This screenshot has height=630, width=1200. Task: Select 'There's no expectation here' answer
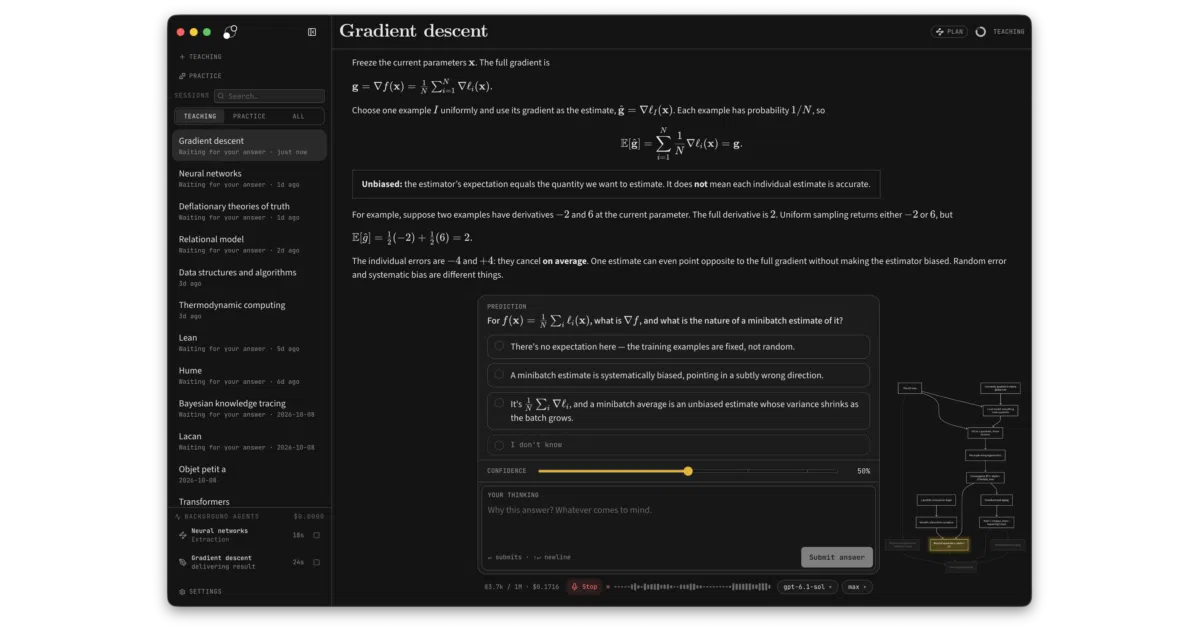[678, 346]
